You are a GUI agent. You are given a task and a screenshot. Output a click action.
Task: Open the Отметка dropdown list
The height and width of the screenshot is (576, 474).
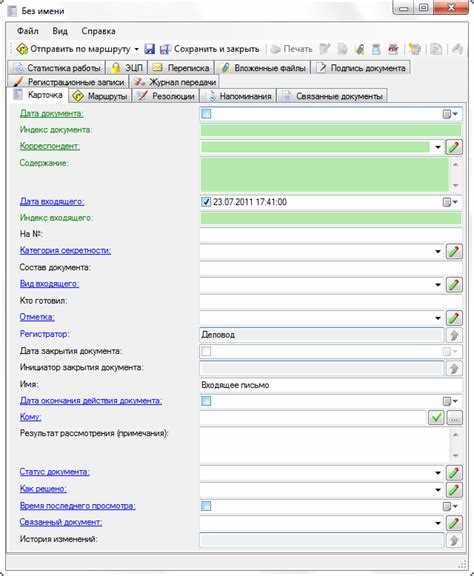[x=438, y=318]
